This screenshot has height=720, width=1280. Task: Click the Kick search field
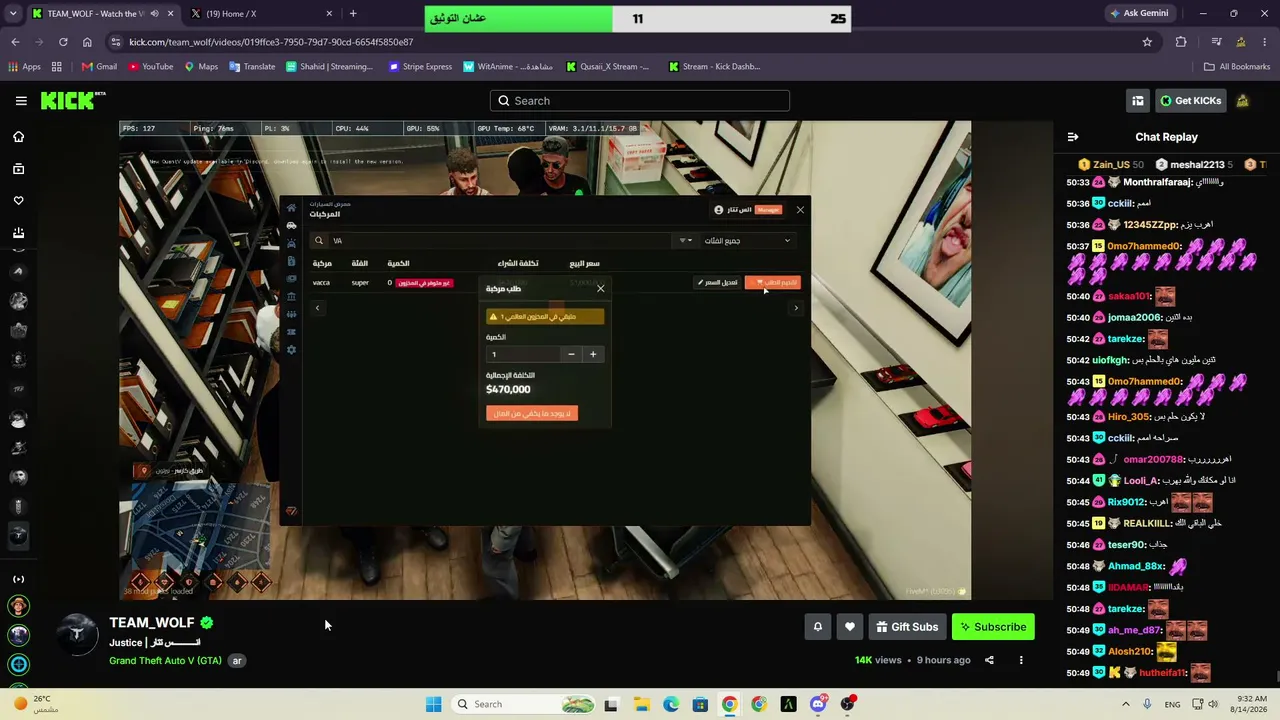[x=640, y=101]
